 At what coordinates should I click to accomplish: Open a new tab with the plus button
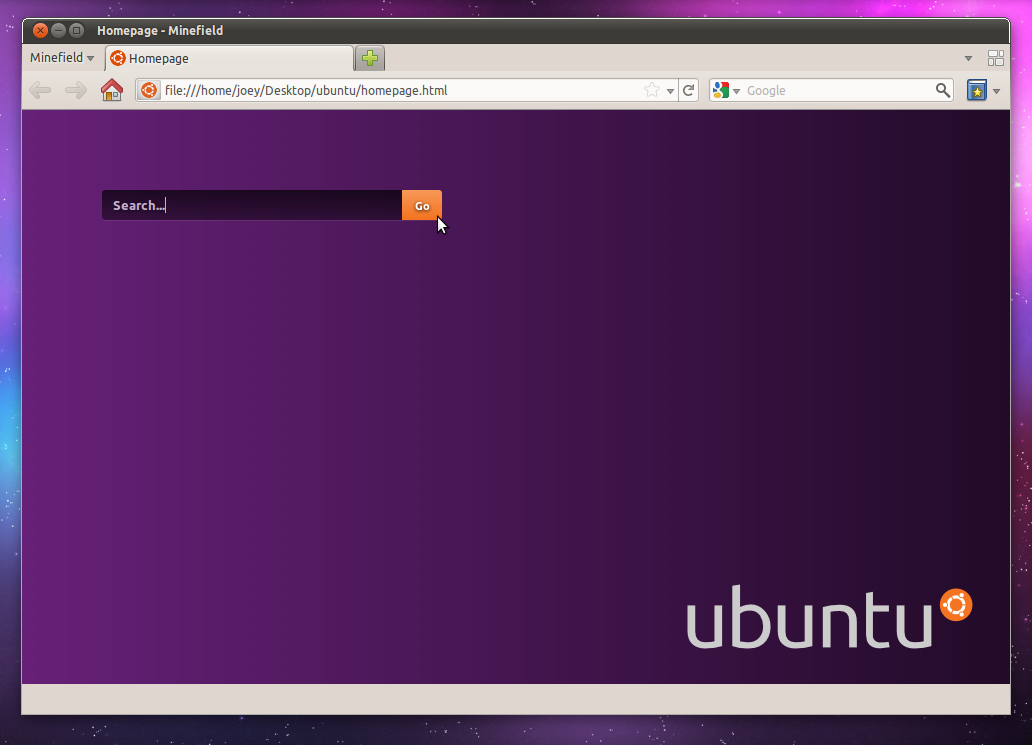click(x=370, y=58)
